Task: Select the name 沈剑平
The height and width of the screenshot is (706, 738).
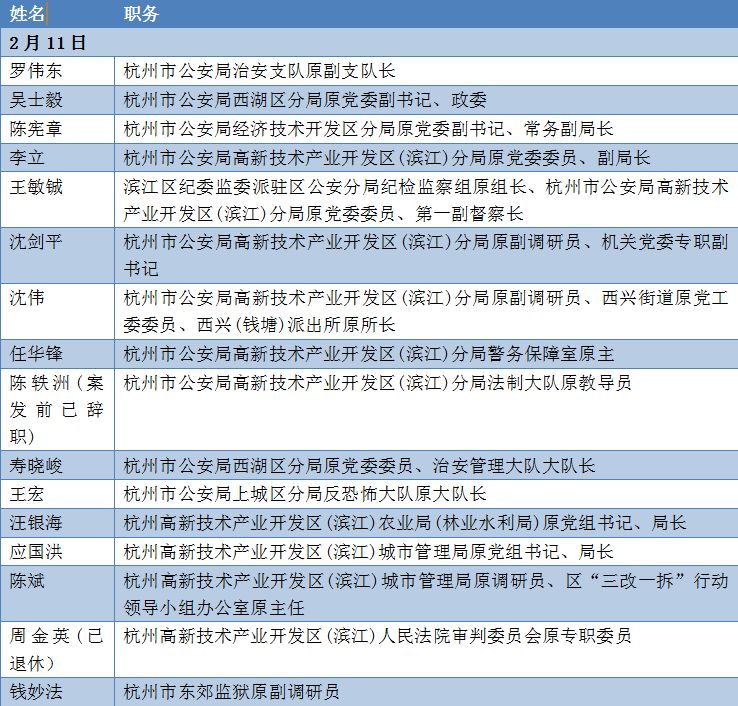Action: pos(36,242)
